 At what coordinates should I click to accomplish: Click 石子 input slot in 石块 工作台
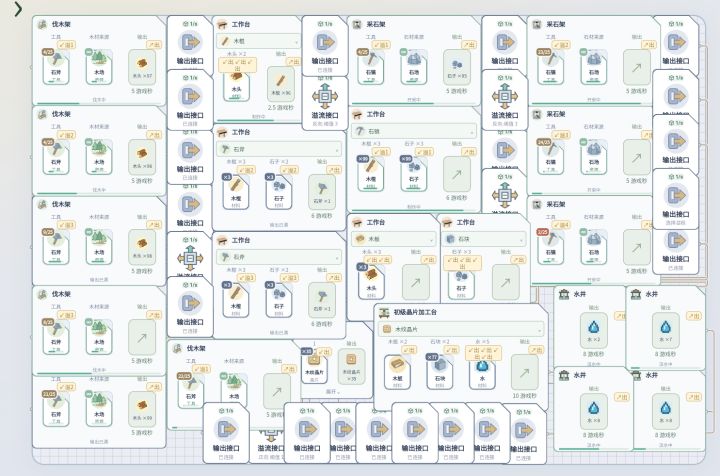[461, 285]
